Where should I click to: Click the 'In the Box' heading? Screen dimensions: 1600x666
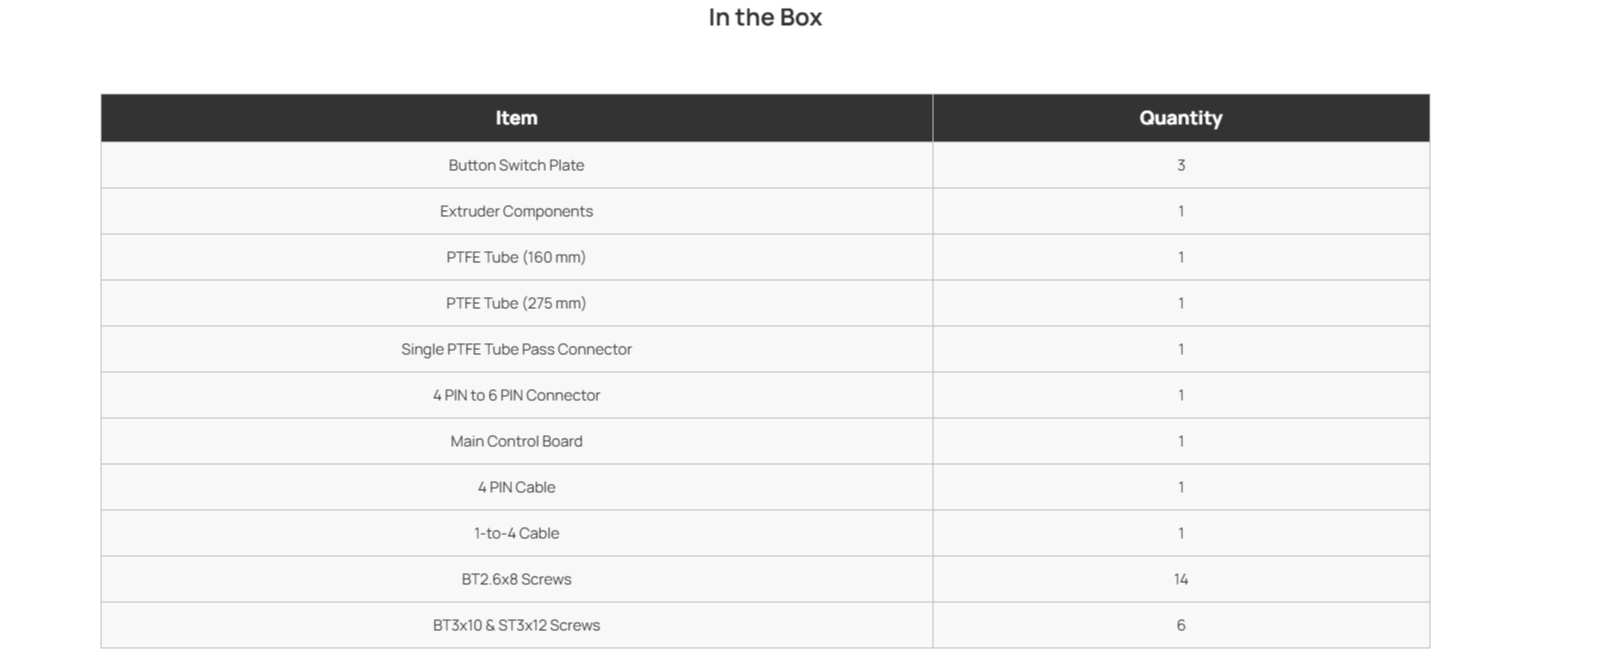point(765,17)
